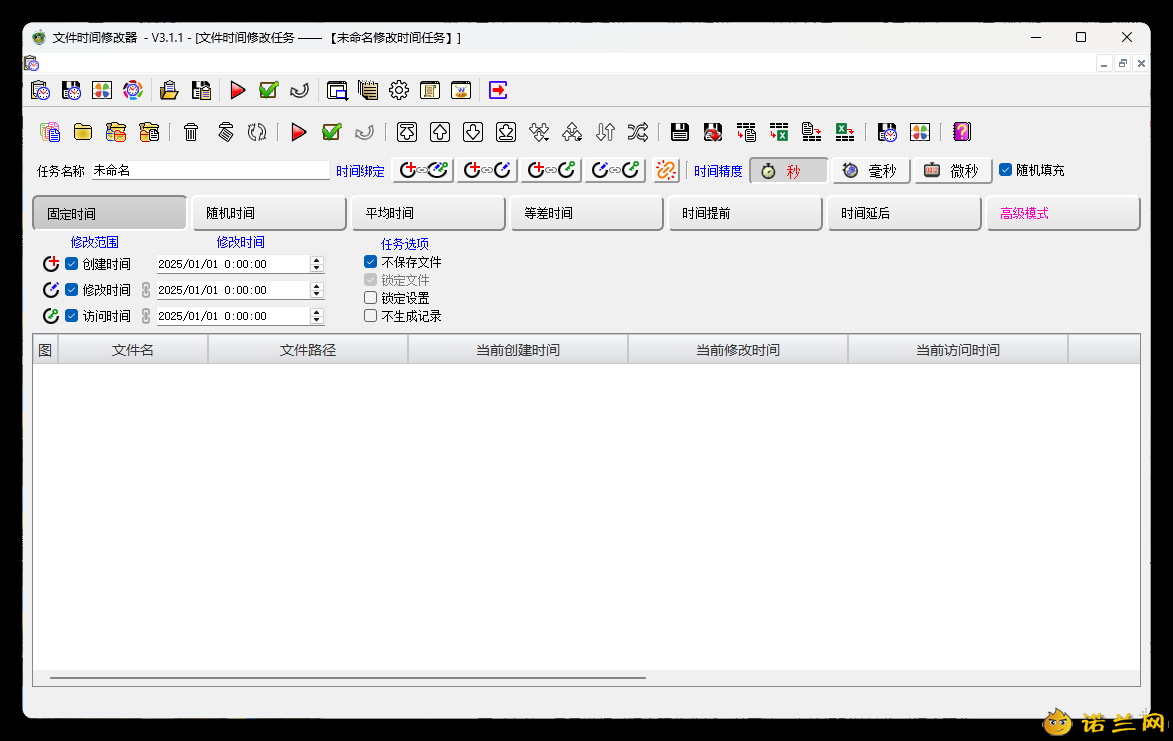Open the purple help book icon
Screen dimensions: 1173x741
(x=961, y=132)
